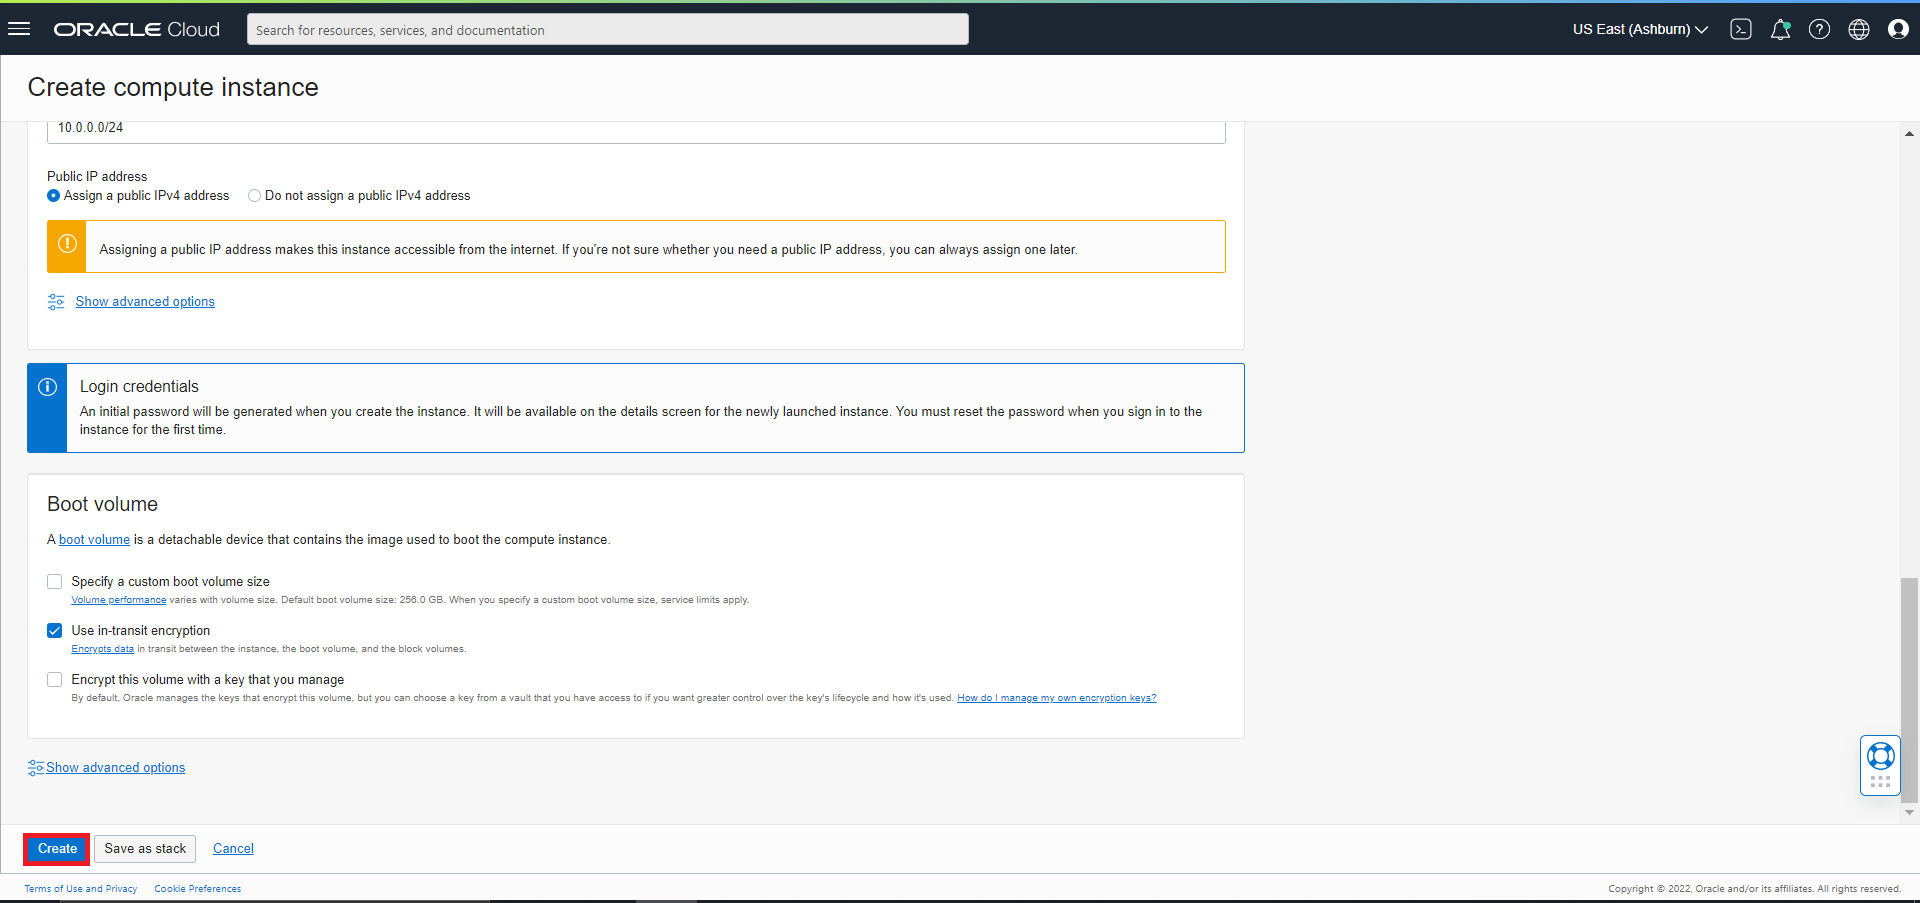1920x903 pixels.
Task: Expand the US East (Ashburn) region dropdown
Action: pyautogui.click(x=1640, y=29)
